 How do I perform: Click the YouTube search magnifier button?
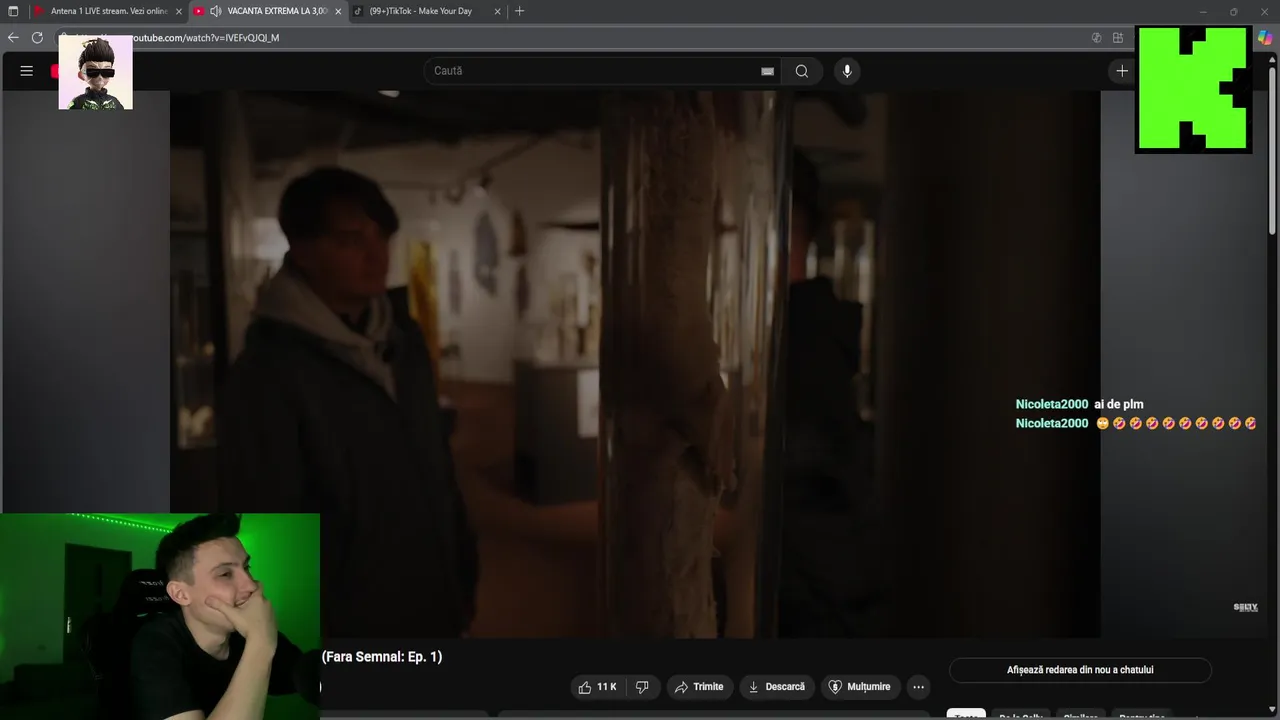pyautogui.click(x=802, y=71)
